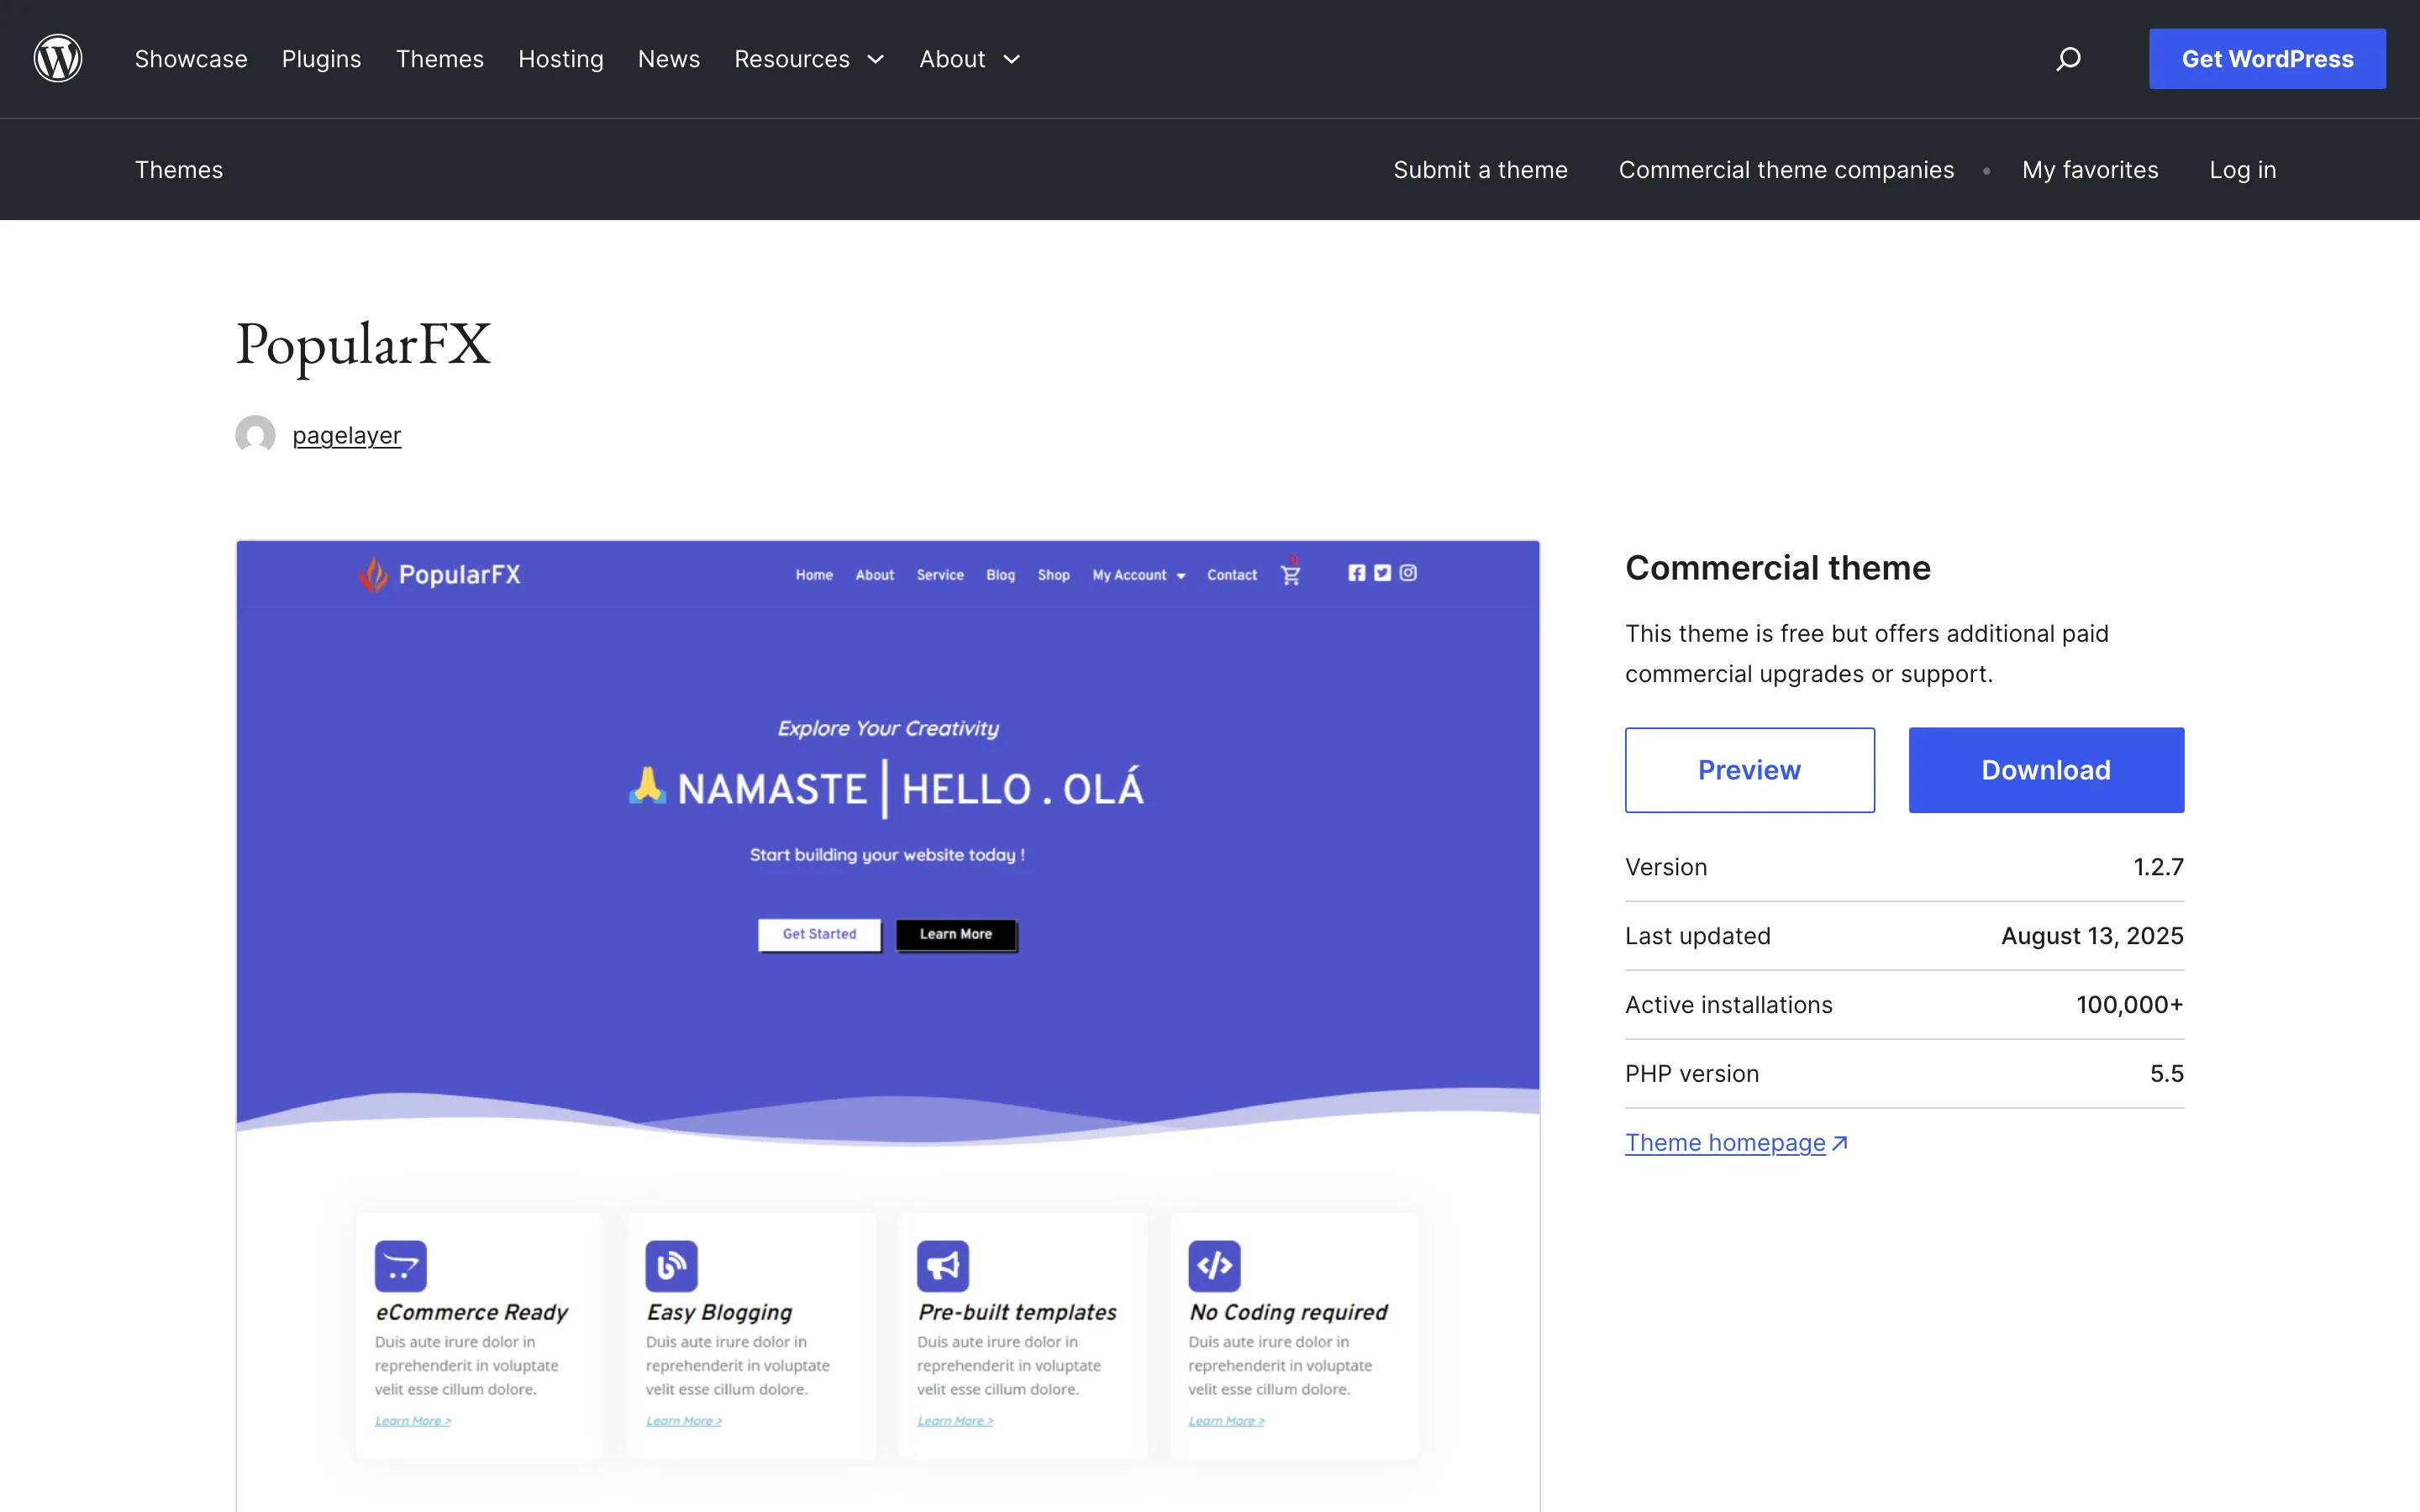Screen dimensions: 2420x1512
Task: Open Submit a theme link
Action: tap(1480, 170)
